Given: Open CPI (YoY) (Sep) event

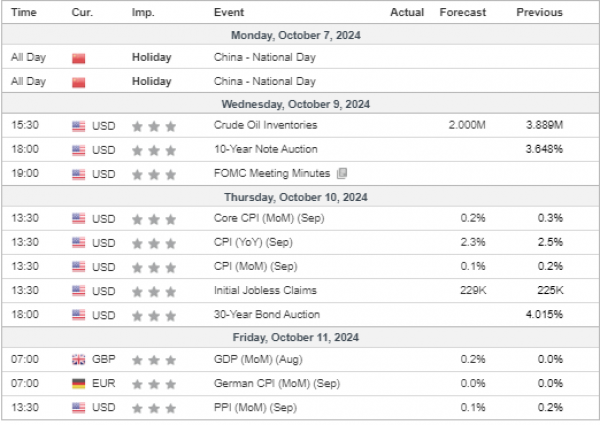Looking at the screenshot, I should click(253, 242).
